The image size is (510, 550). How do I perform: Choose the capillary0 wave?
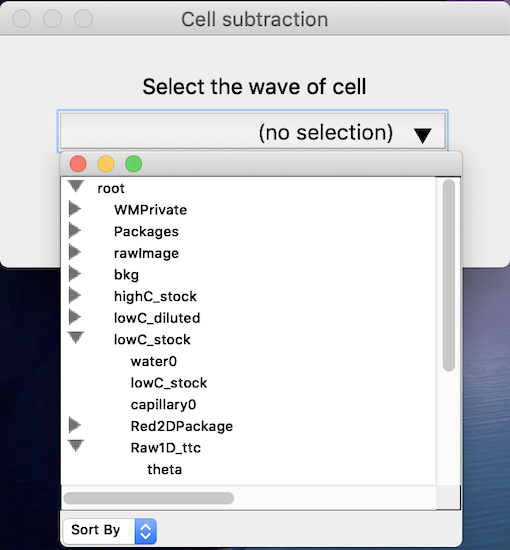[163, 405]
